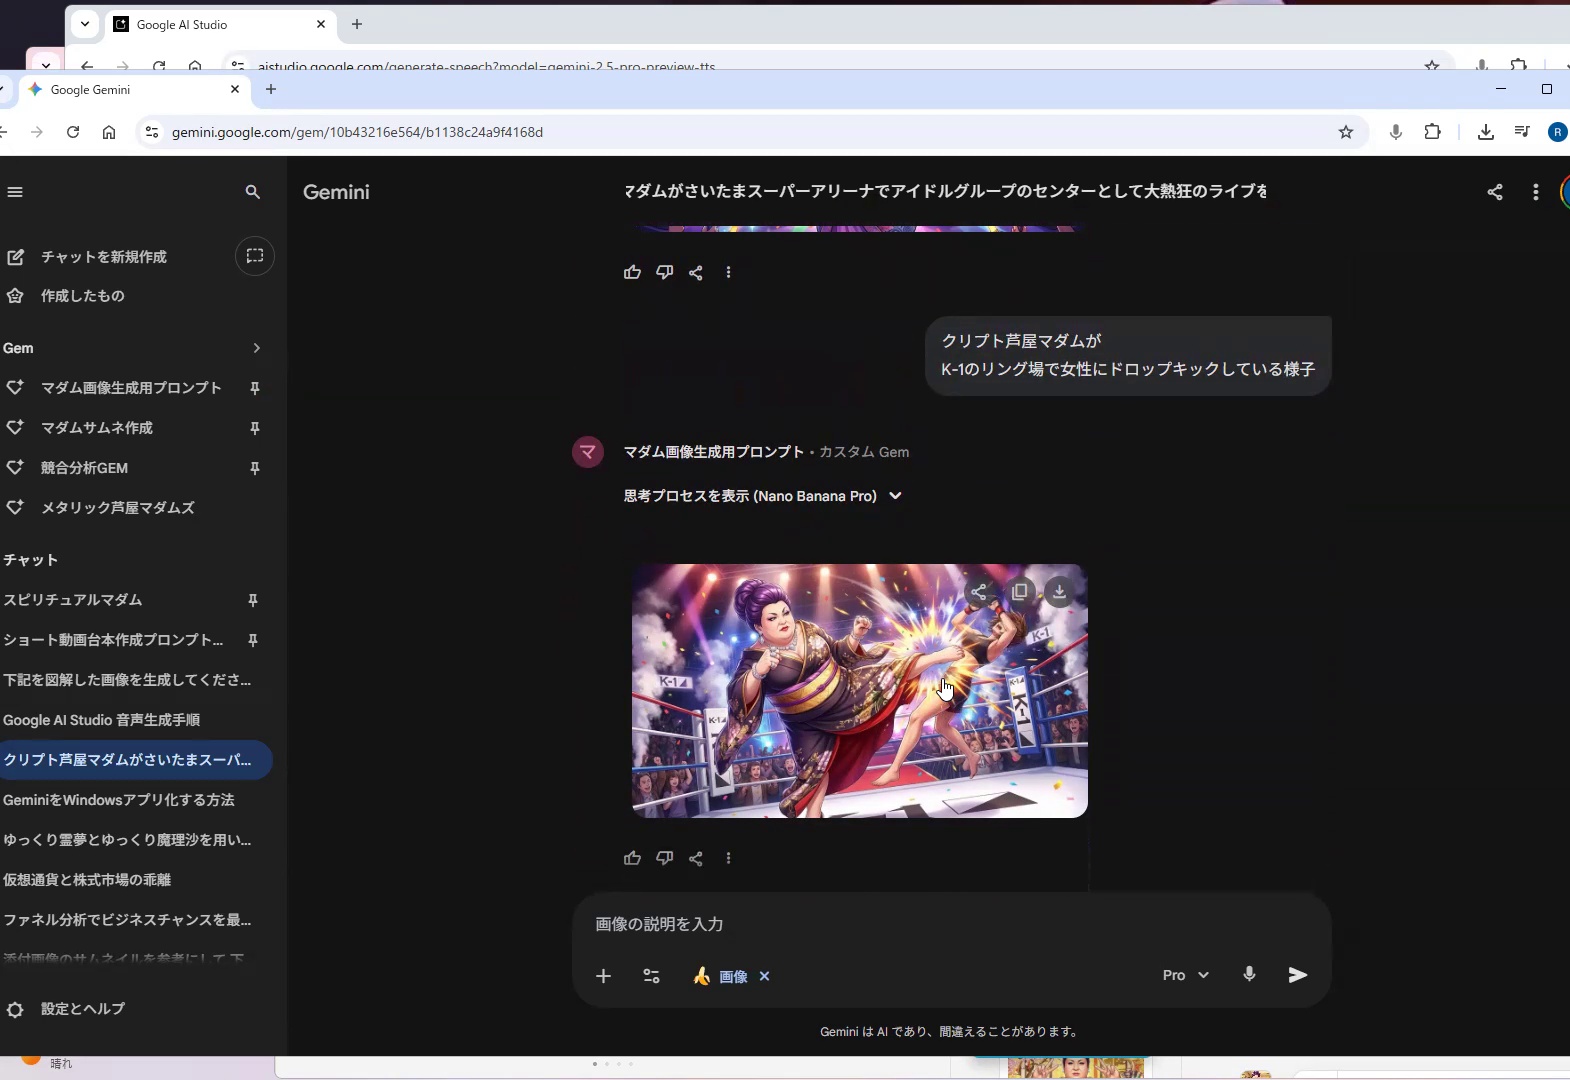Image resolution: width=1570 pixels, height=1080 pixels.
Task: Open the generated K-1 ring image
Action: coord(859,691)
